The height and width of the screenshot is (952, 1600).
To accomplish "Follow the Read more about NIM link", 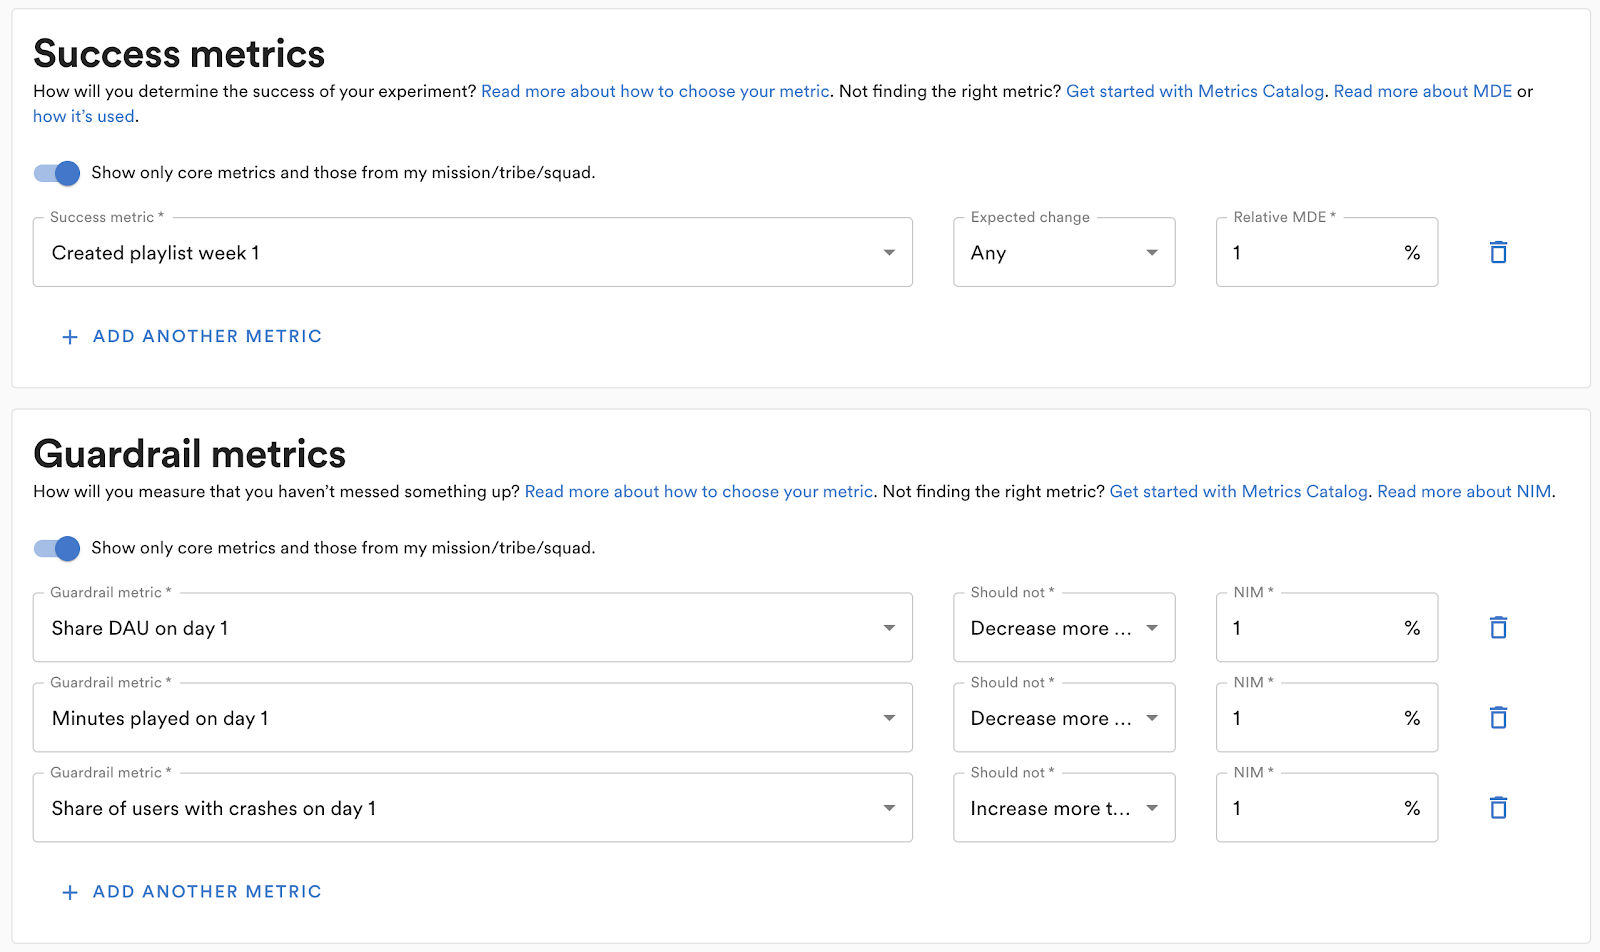I will [1464, 491].
